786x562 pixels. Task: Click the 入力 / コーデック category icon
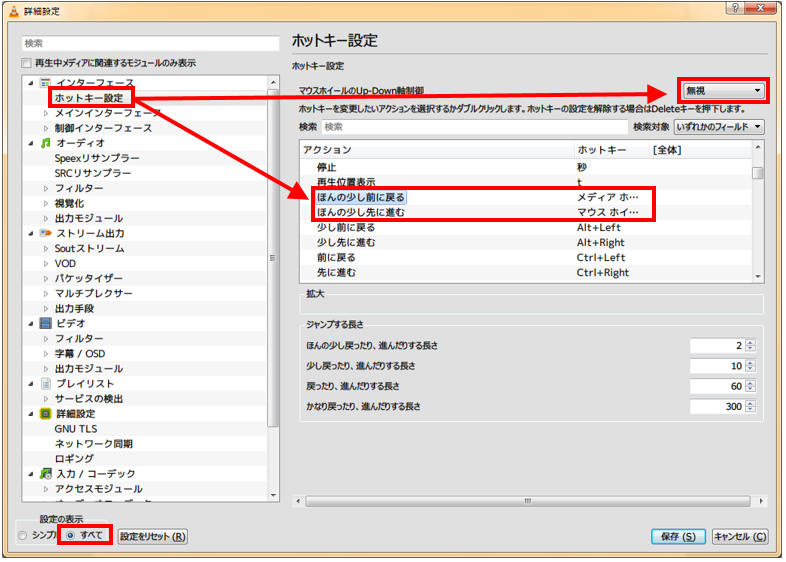coord(45,473)
